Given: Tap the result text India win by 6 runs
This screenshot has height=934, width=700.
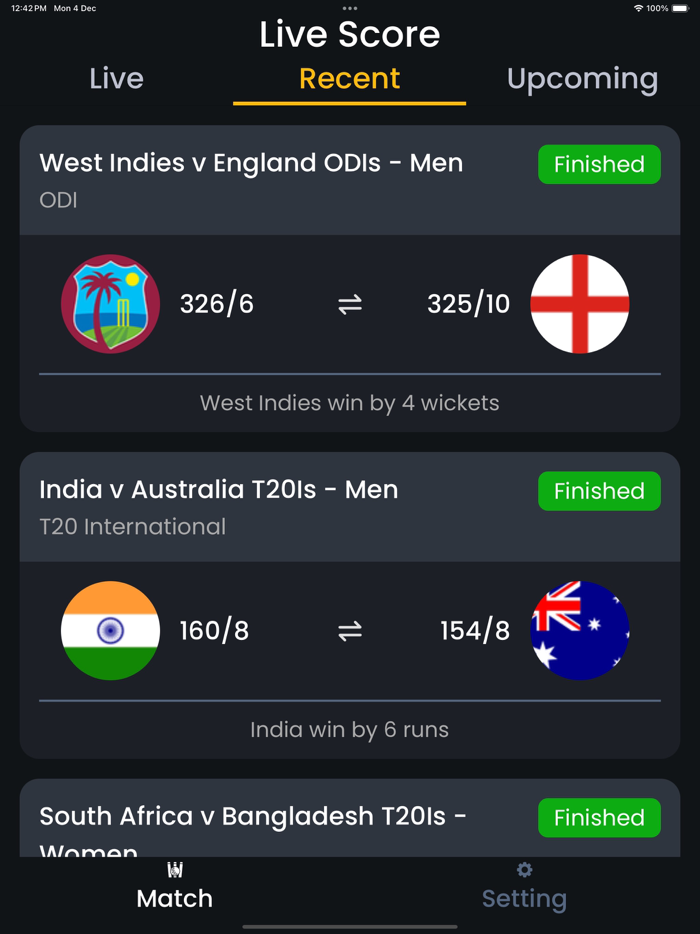Looking at the screenshot, I should click(x=349, y=729).
